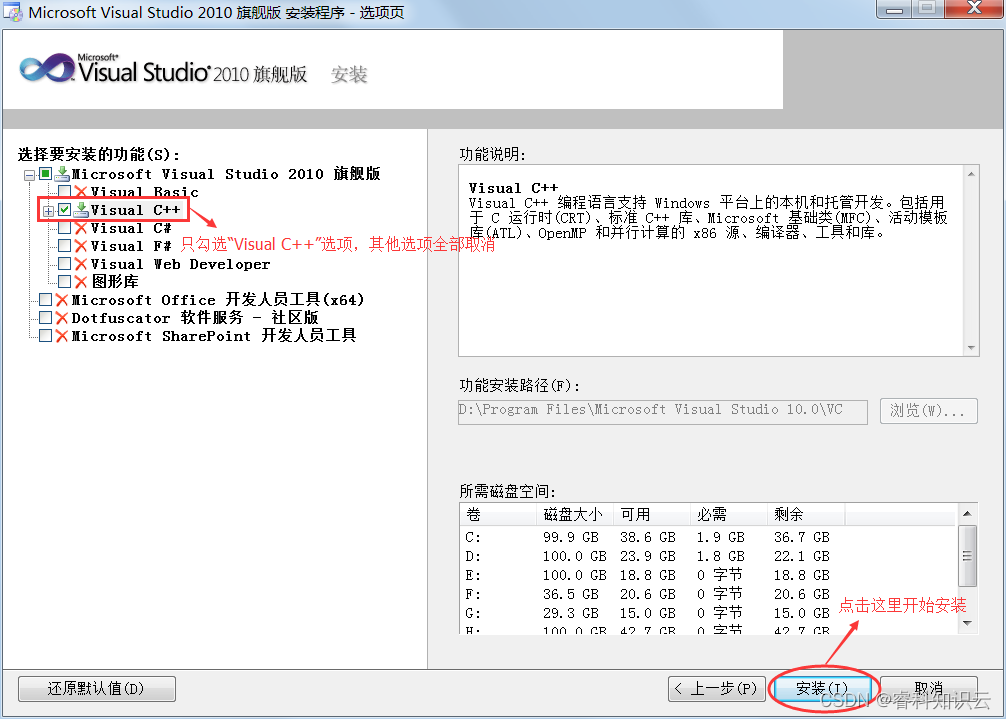Click the red X icon beside Visual Web Developer
This screenshot has width=1006, height=719.
coord(81,264)
